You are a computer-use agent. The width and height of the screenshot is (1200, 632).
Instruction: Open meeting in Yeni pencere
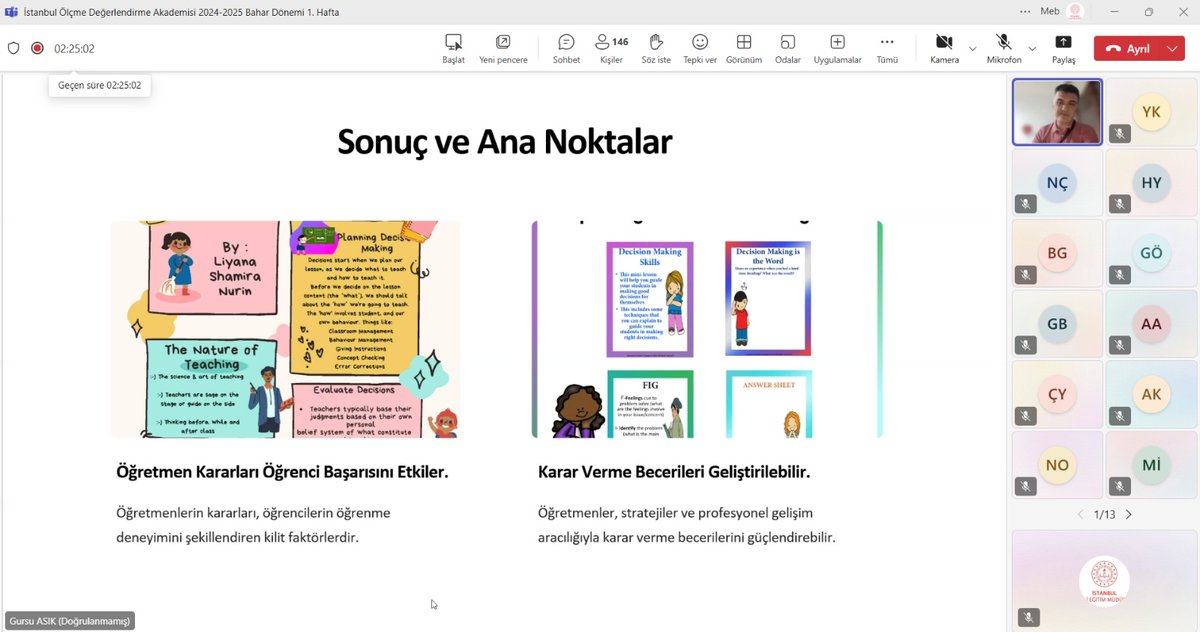[x=503, y=48]
